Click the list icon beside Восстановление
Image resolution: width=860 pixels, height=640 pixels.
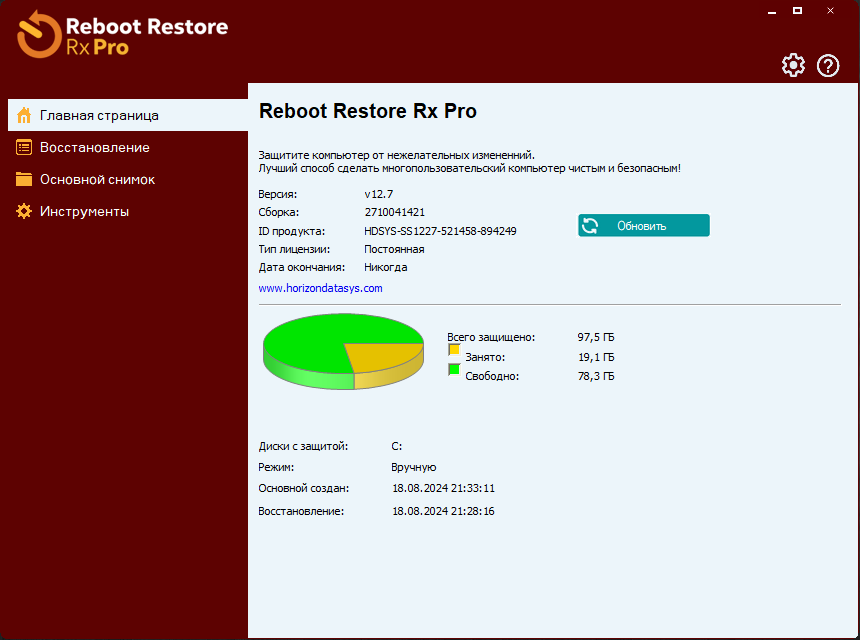tap(24, 147)
